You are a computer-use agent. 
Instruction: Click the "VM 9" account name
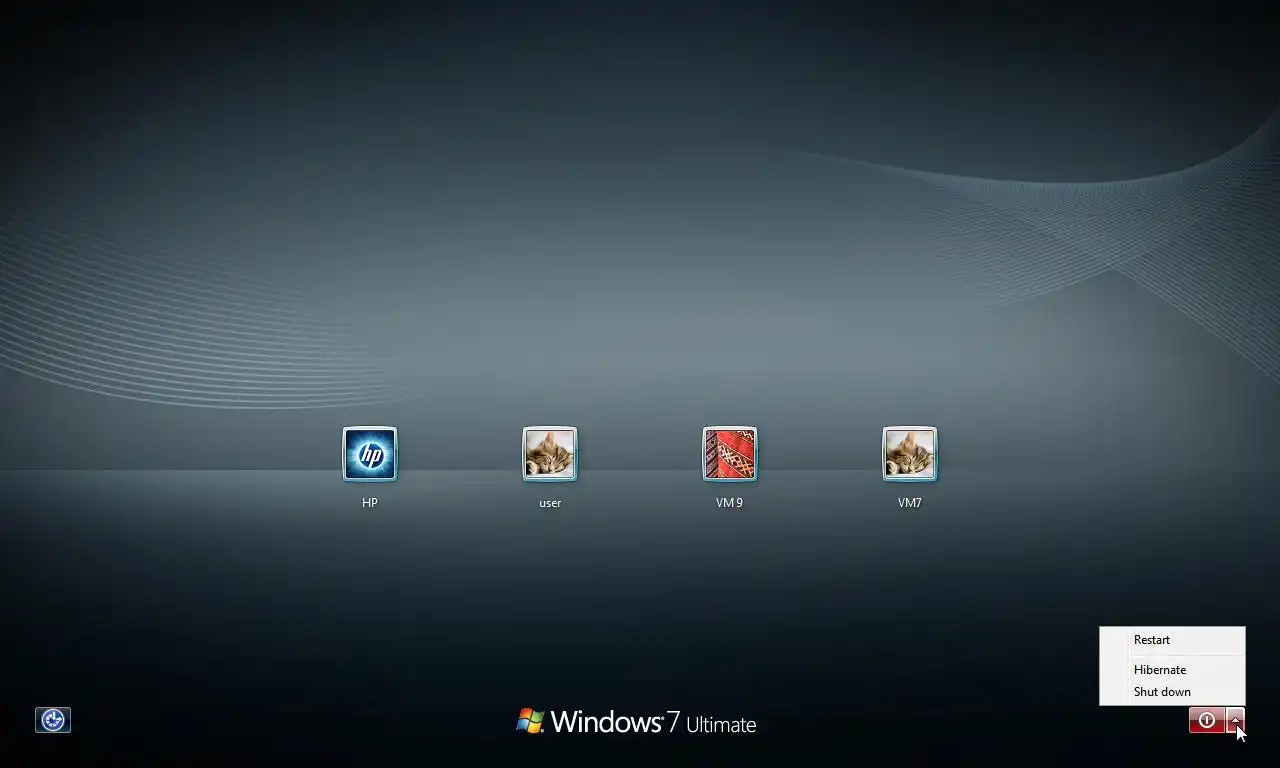(x=730, y=503)
